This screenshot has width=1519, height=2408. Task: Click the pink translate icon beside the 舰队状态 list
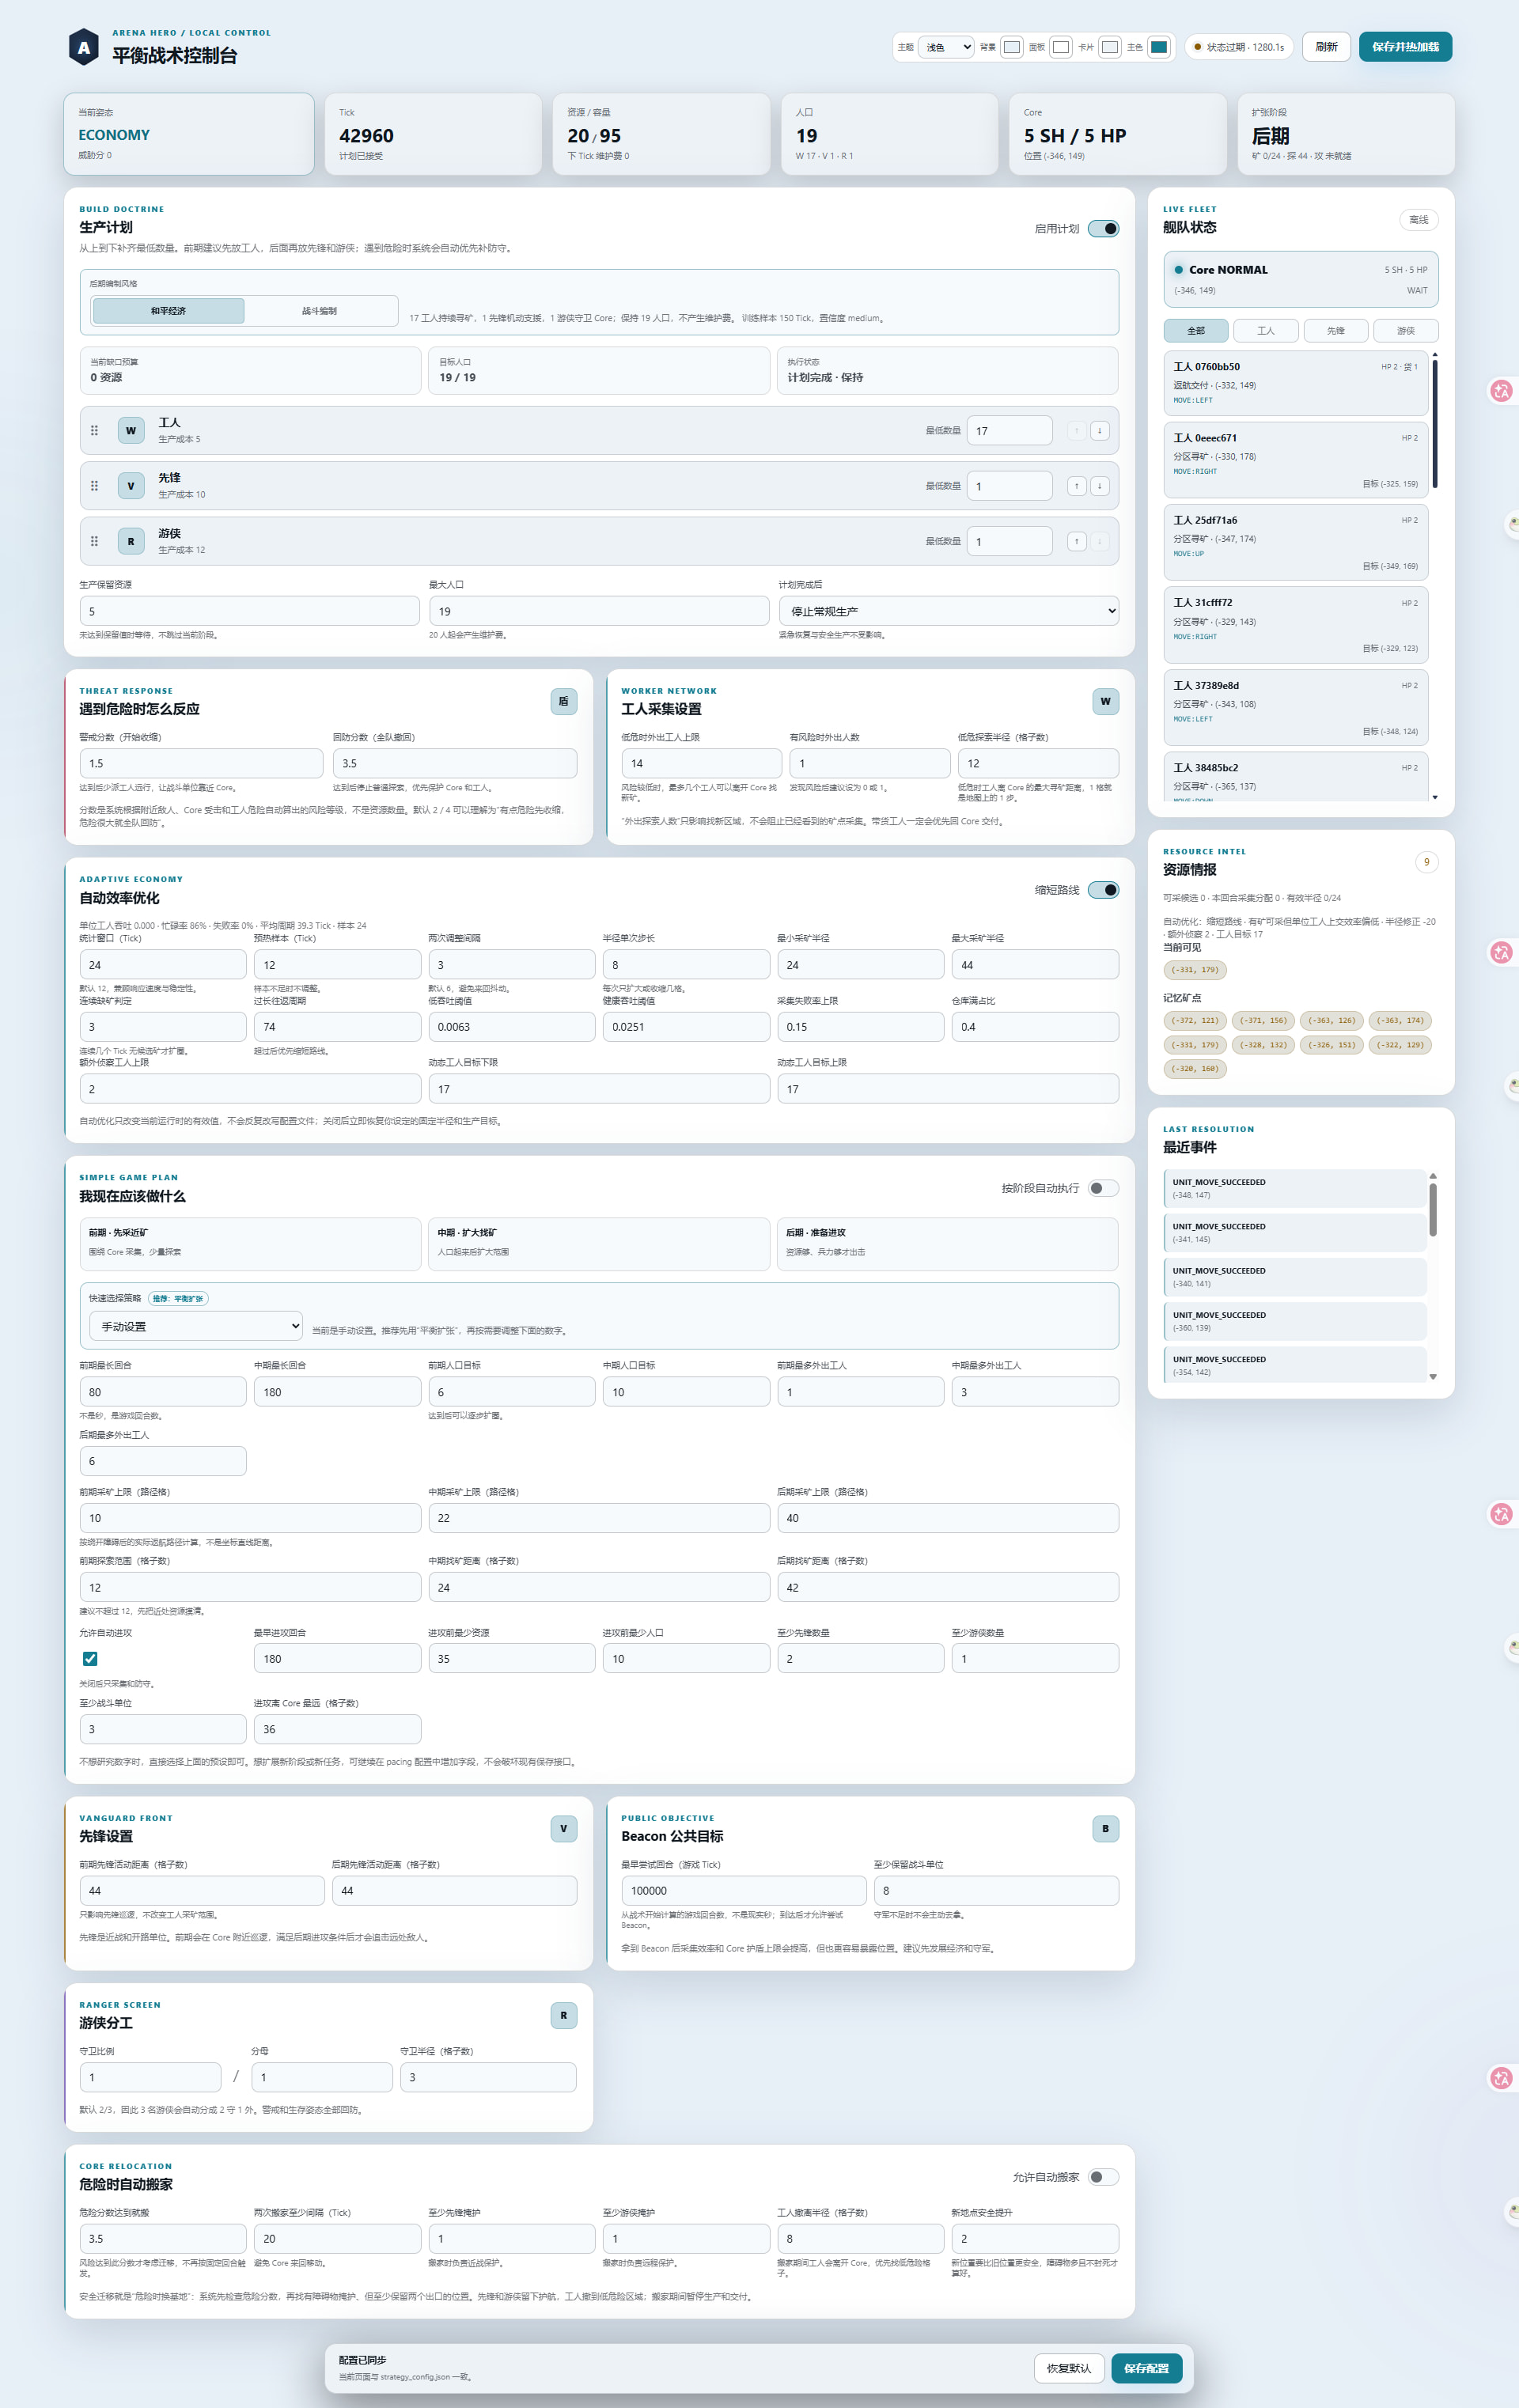tap(1501, 391)
